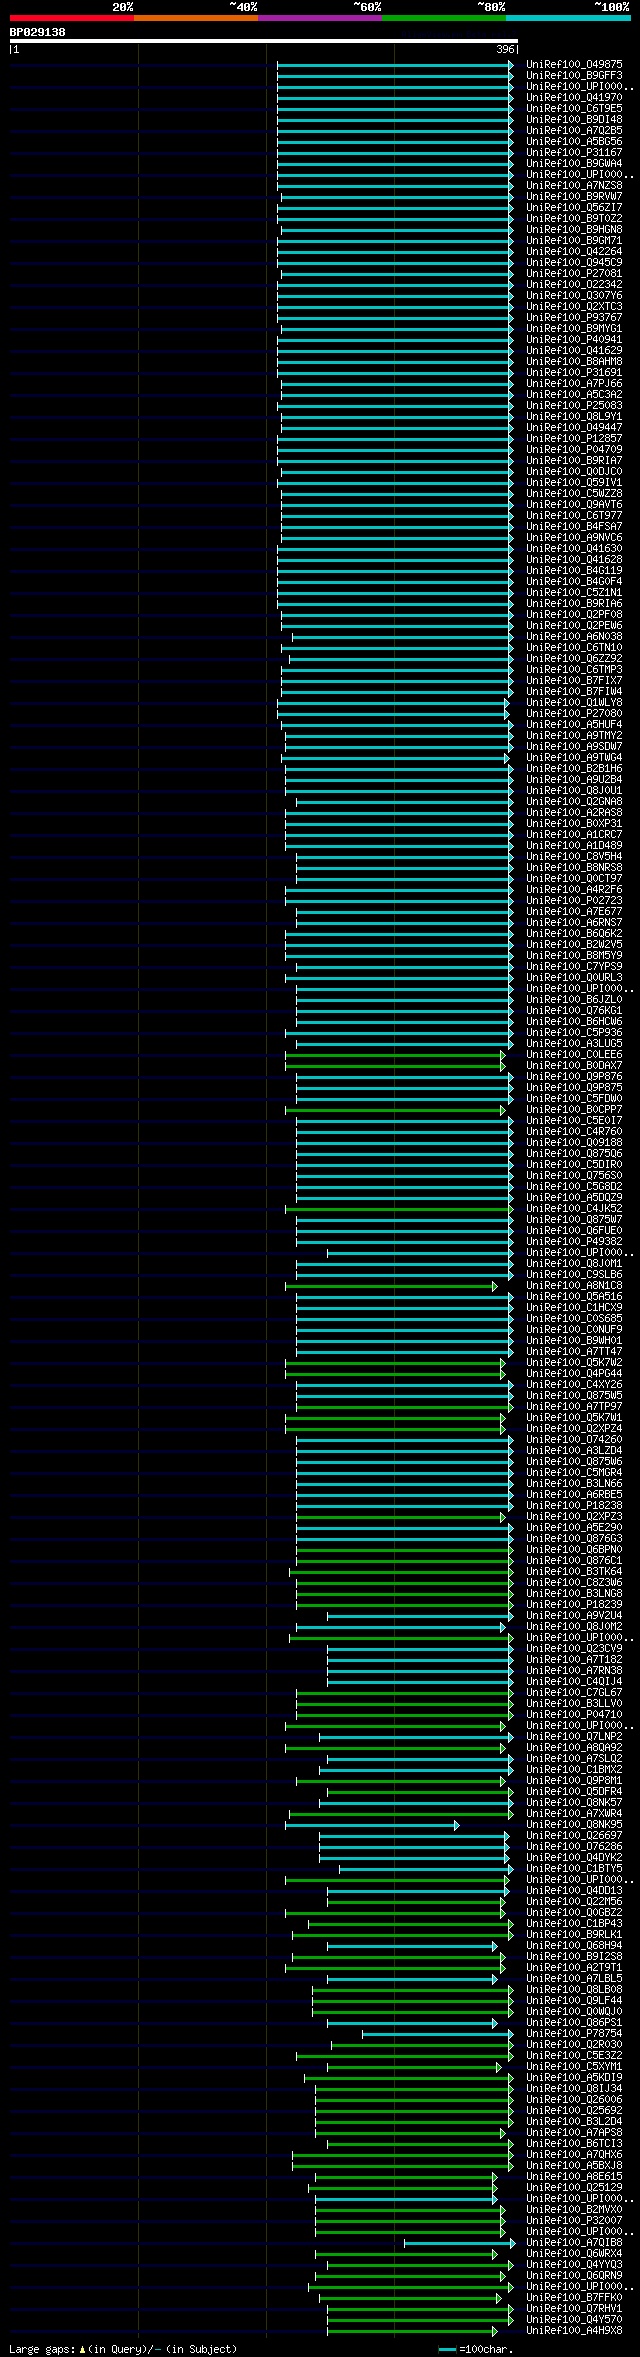Click the orange ~40% identity legend segment
640x2357 pixels.
pyautogui.click(x=196, y=17)
